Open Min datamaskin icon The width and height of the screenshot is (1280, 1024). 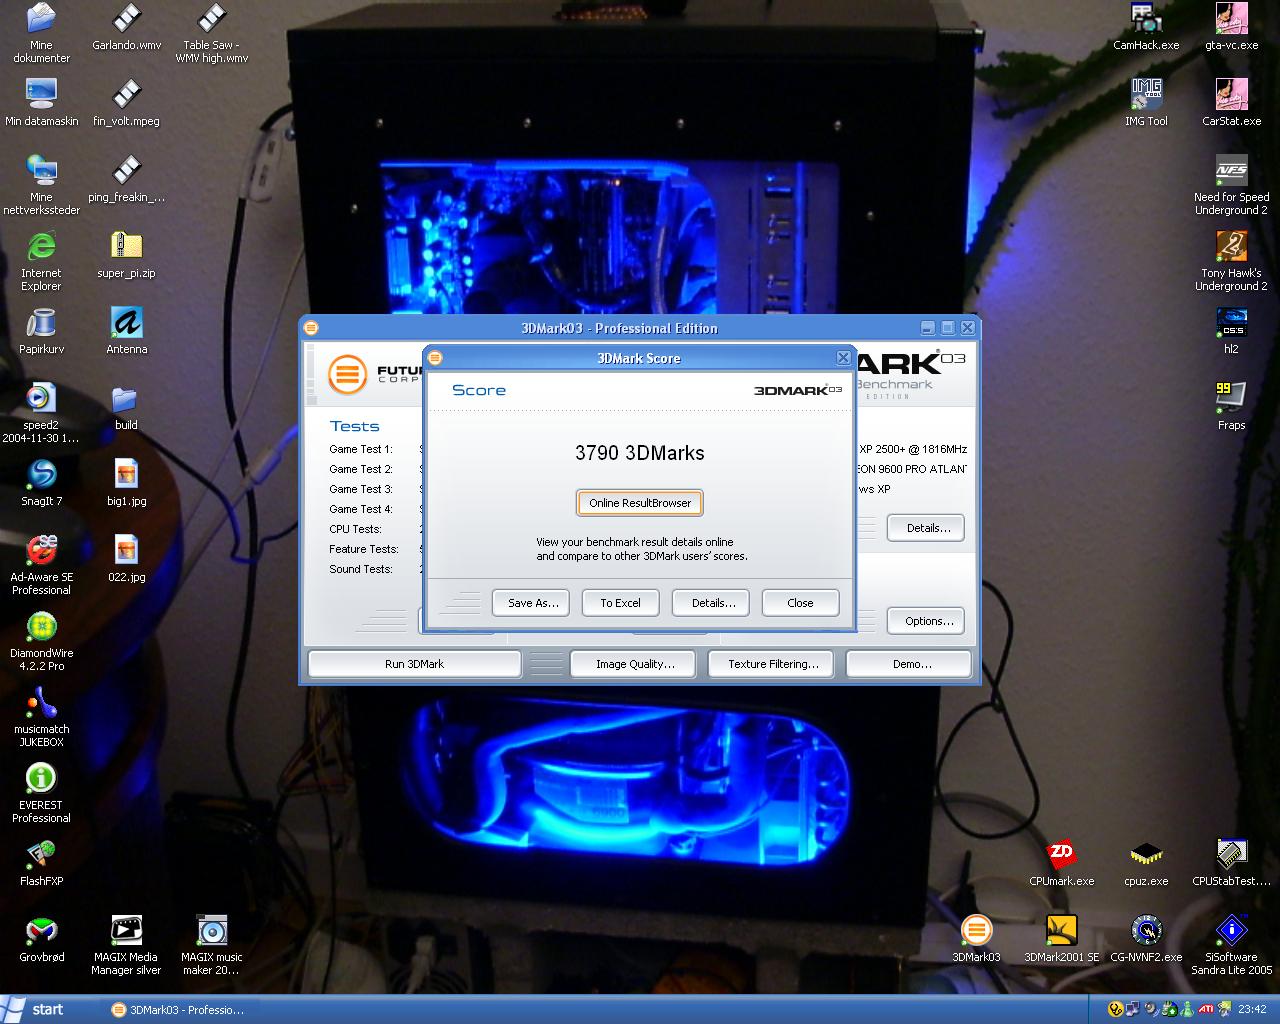click(41, 95)
